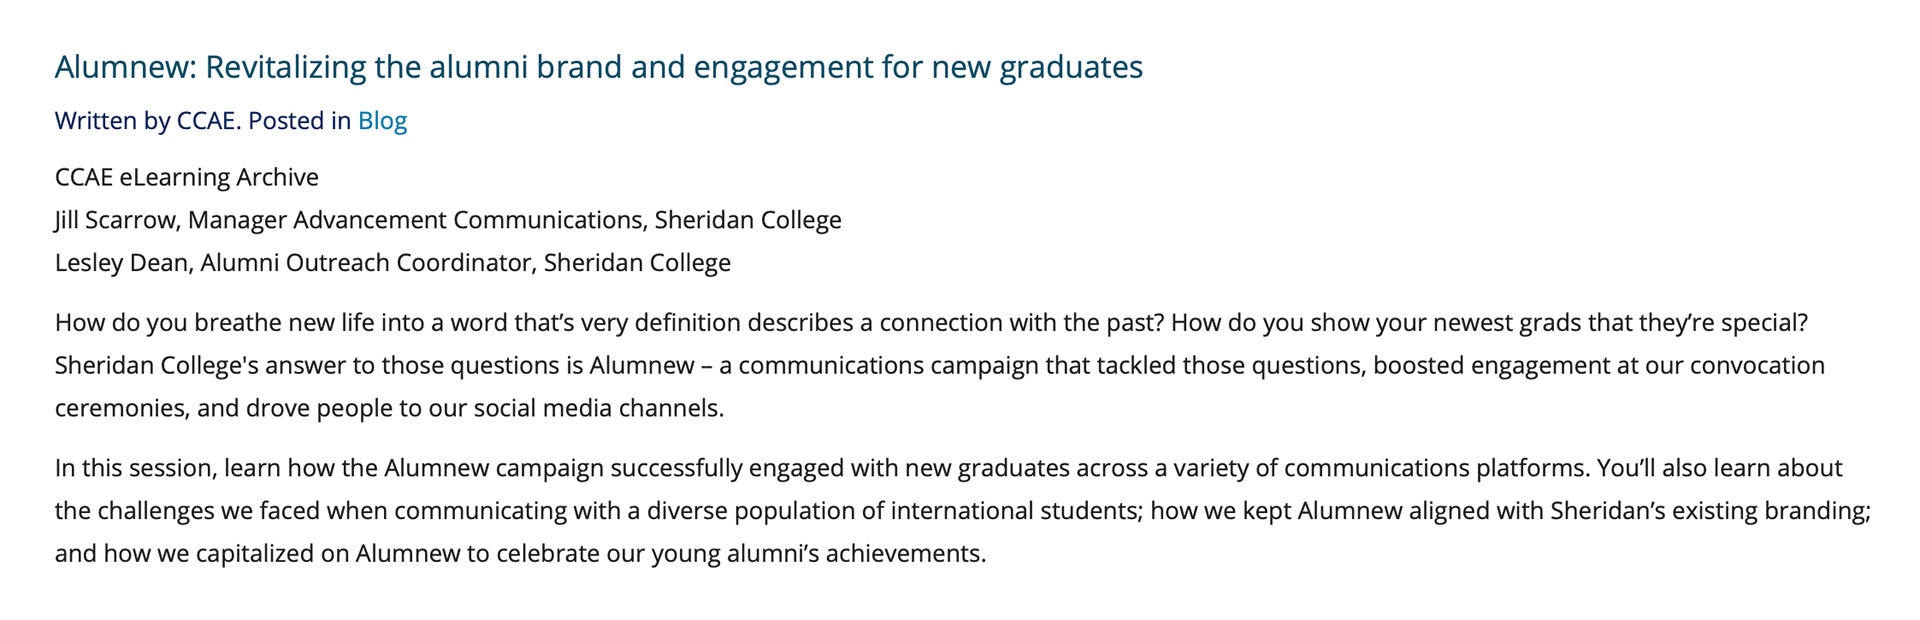Click 'Alumni Outreach Coordinator' job title text

(x=366, y=263)
